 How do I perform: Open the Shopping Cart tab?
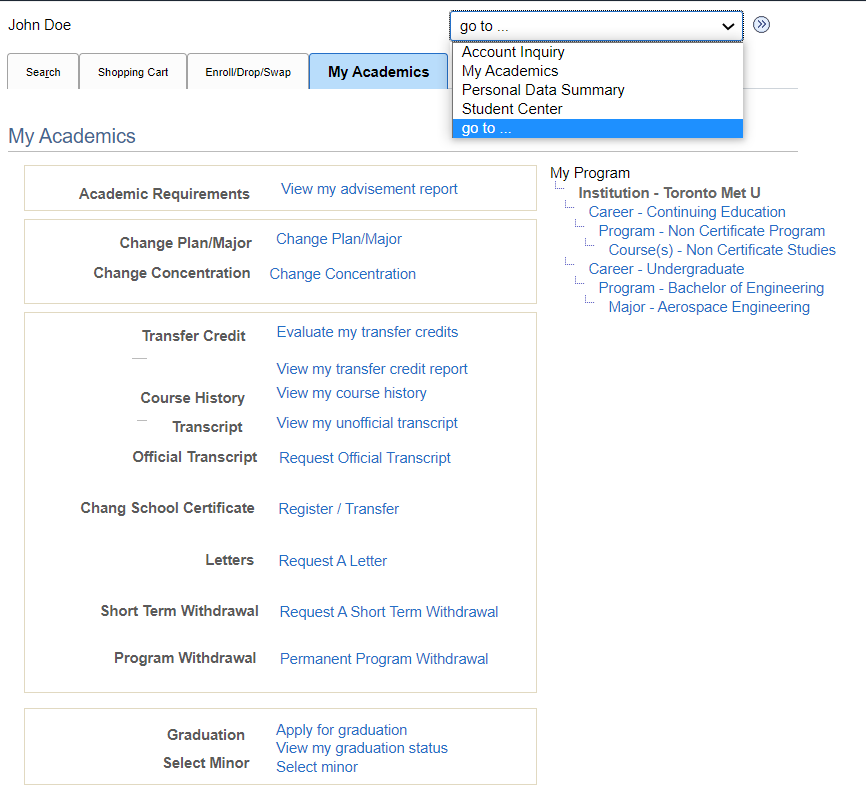point(133,72)
